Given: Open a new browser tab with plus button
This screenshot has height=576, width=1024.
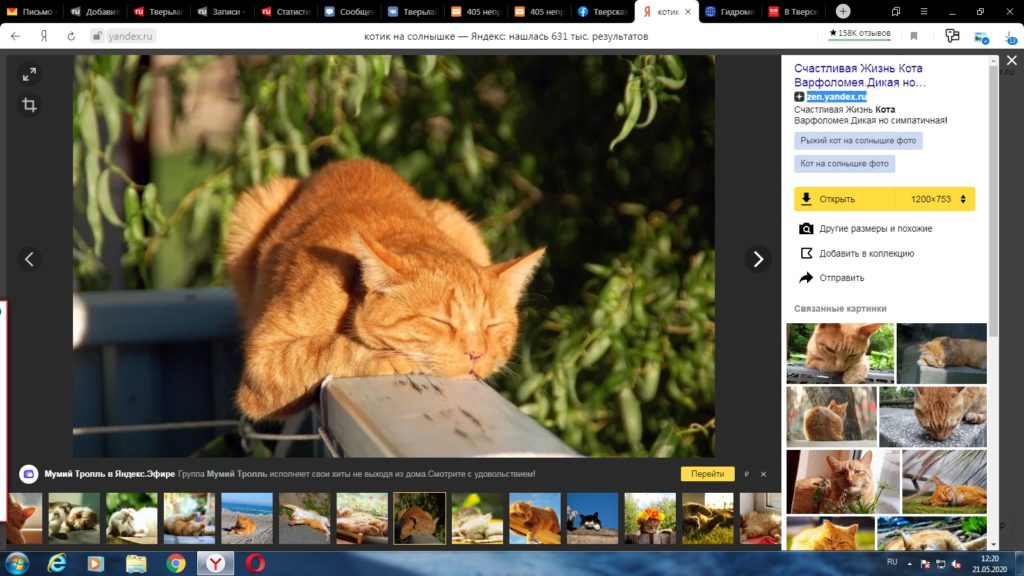Looking at the screenshot, I should 843,11.
